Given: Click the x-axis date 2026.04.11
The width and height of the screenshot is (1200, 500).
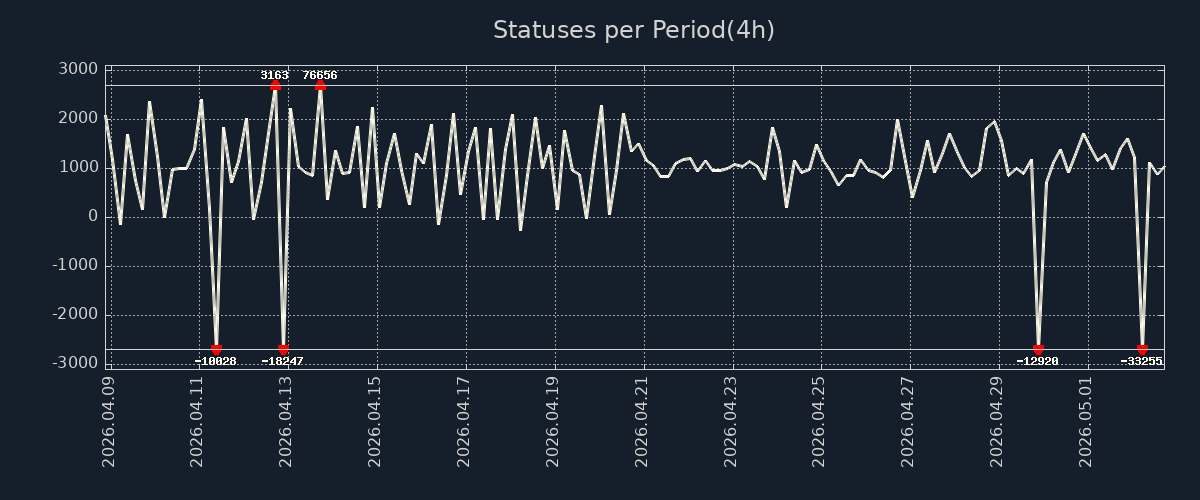Looking at the screenshot, I should 198,421.
